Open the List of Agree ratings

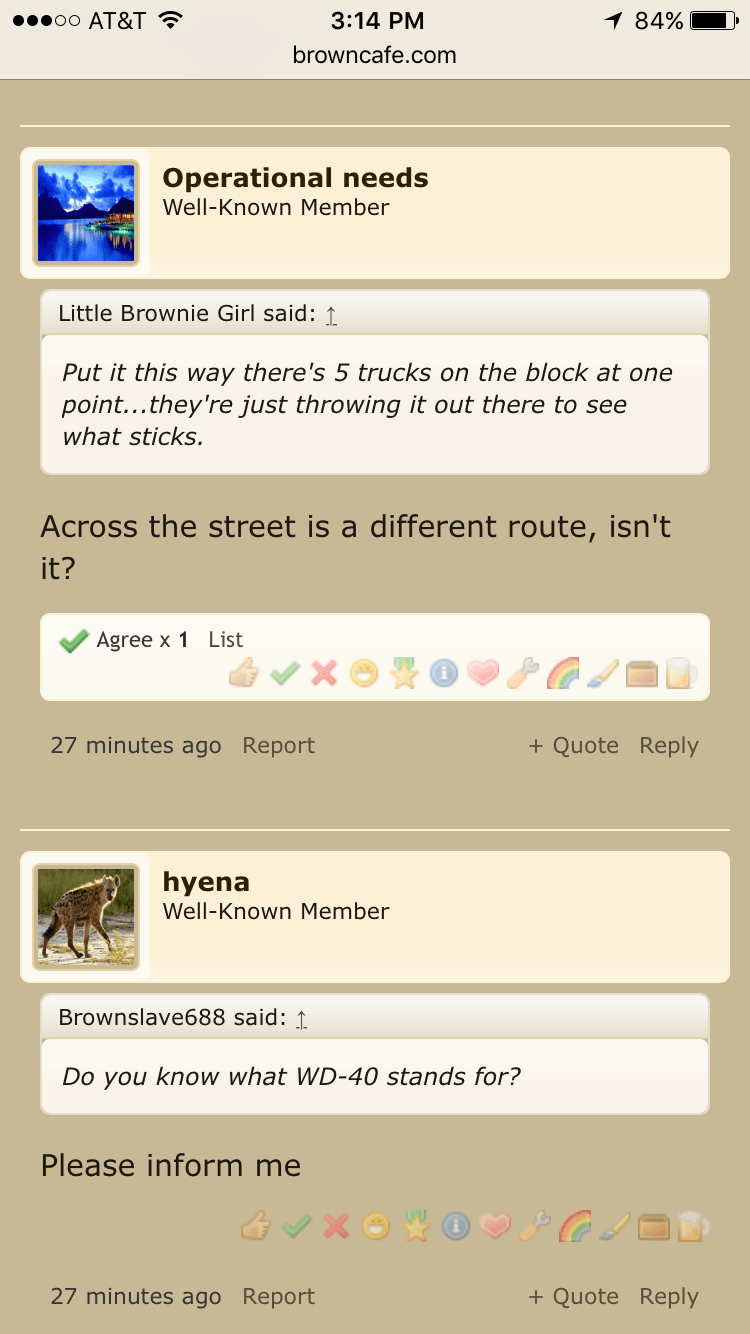(x=226, y=640)
